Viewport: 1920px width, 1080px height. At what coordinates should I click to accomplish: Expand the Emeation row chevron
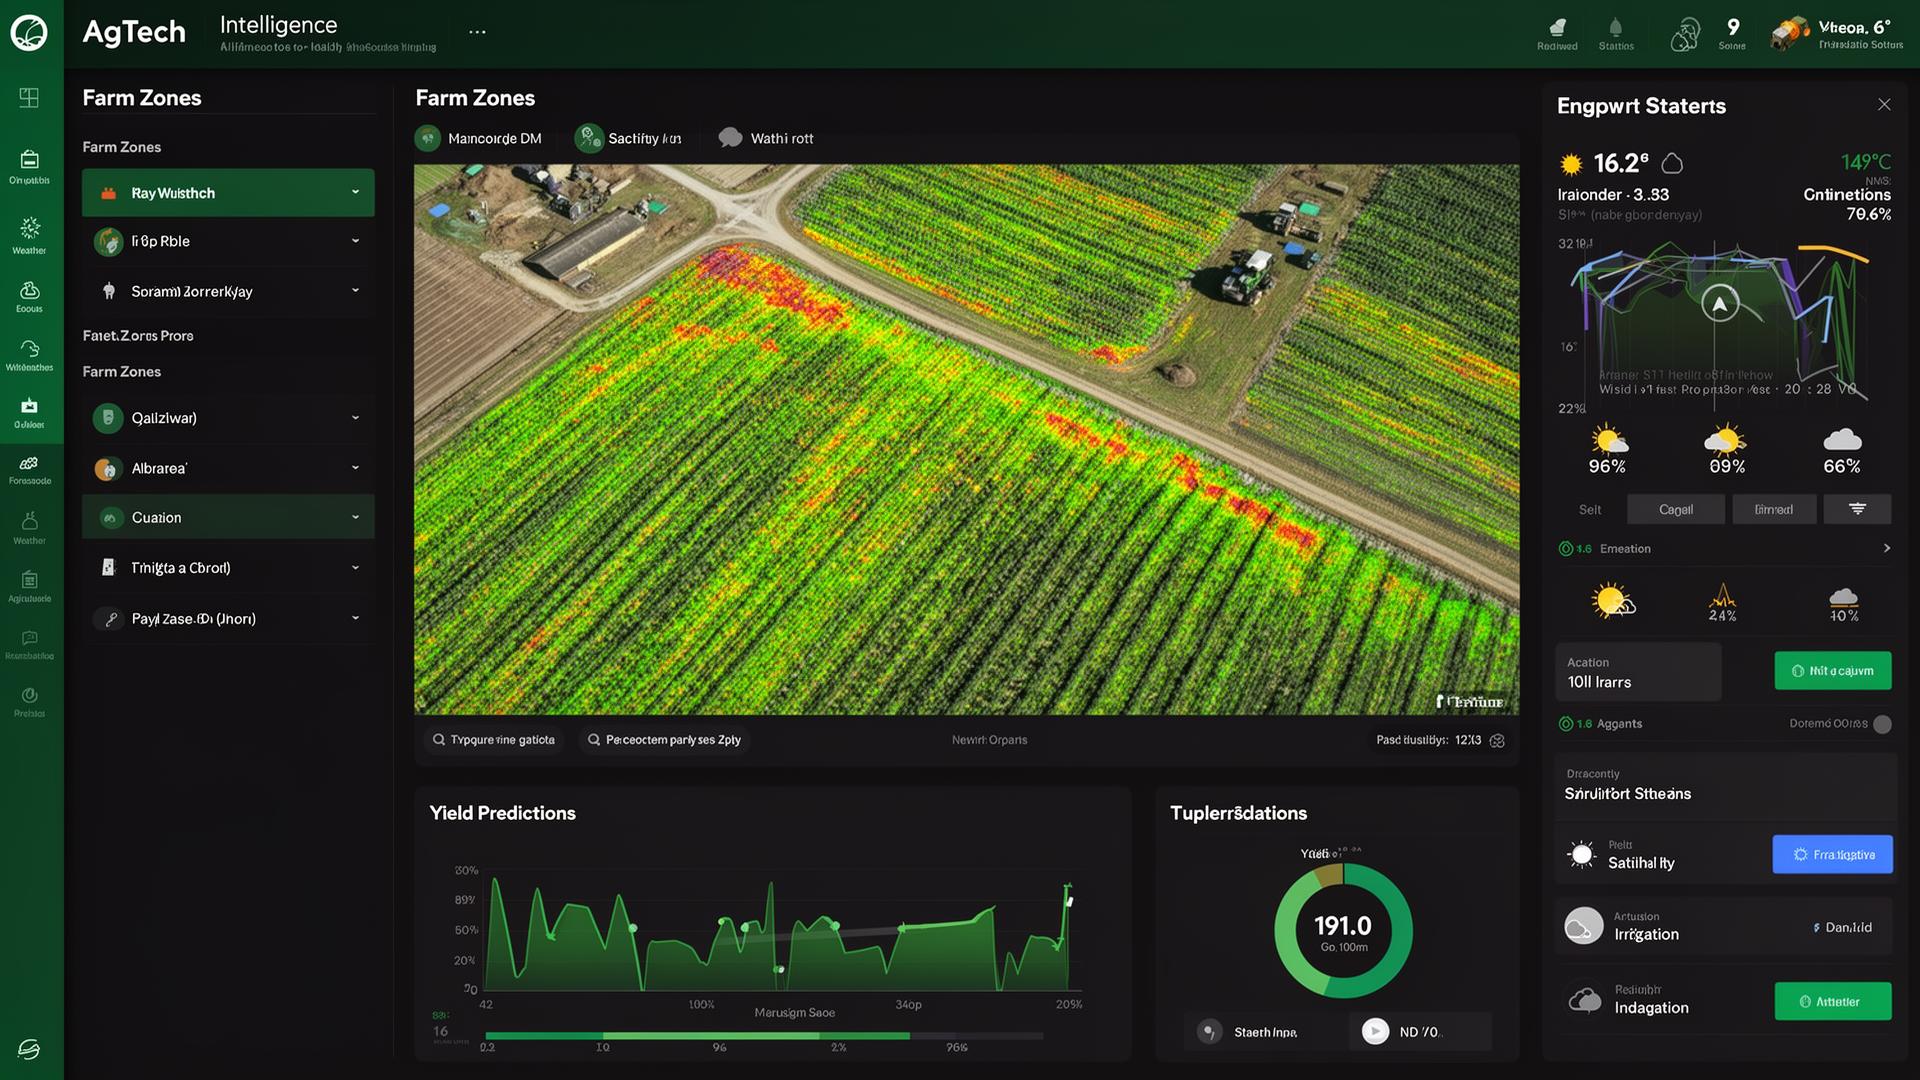pyautogui.click(x=1886, y=548)
